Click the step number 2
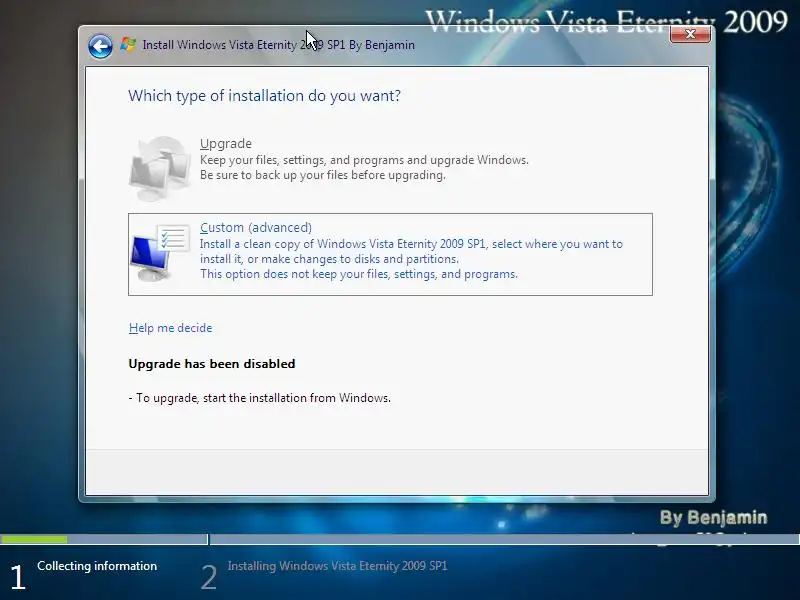 coord(209,578)
